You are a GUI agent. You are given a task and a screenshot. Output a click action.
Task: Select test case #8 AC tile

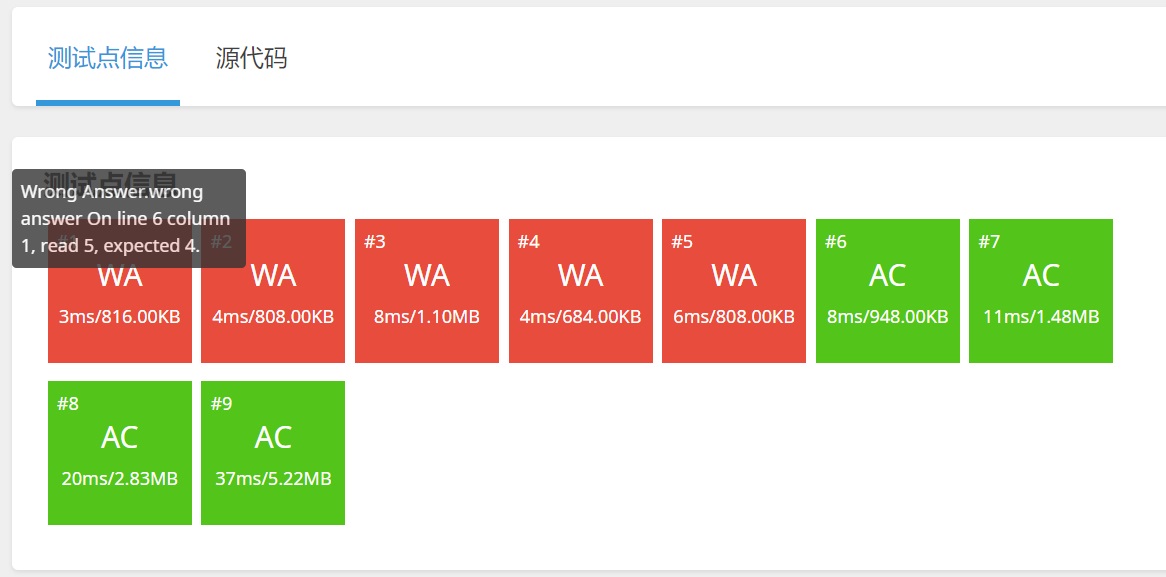[120, 453]
